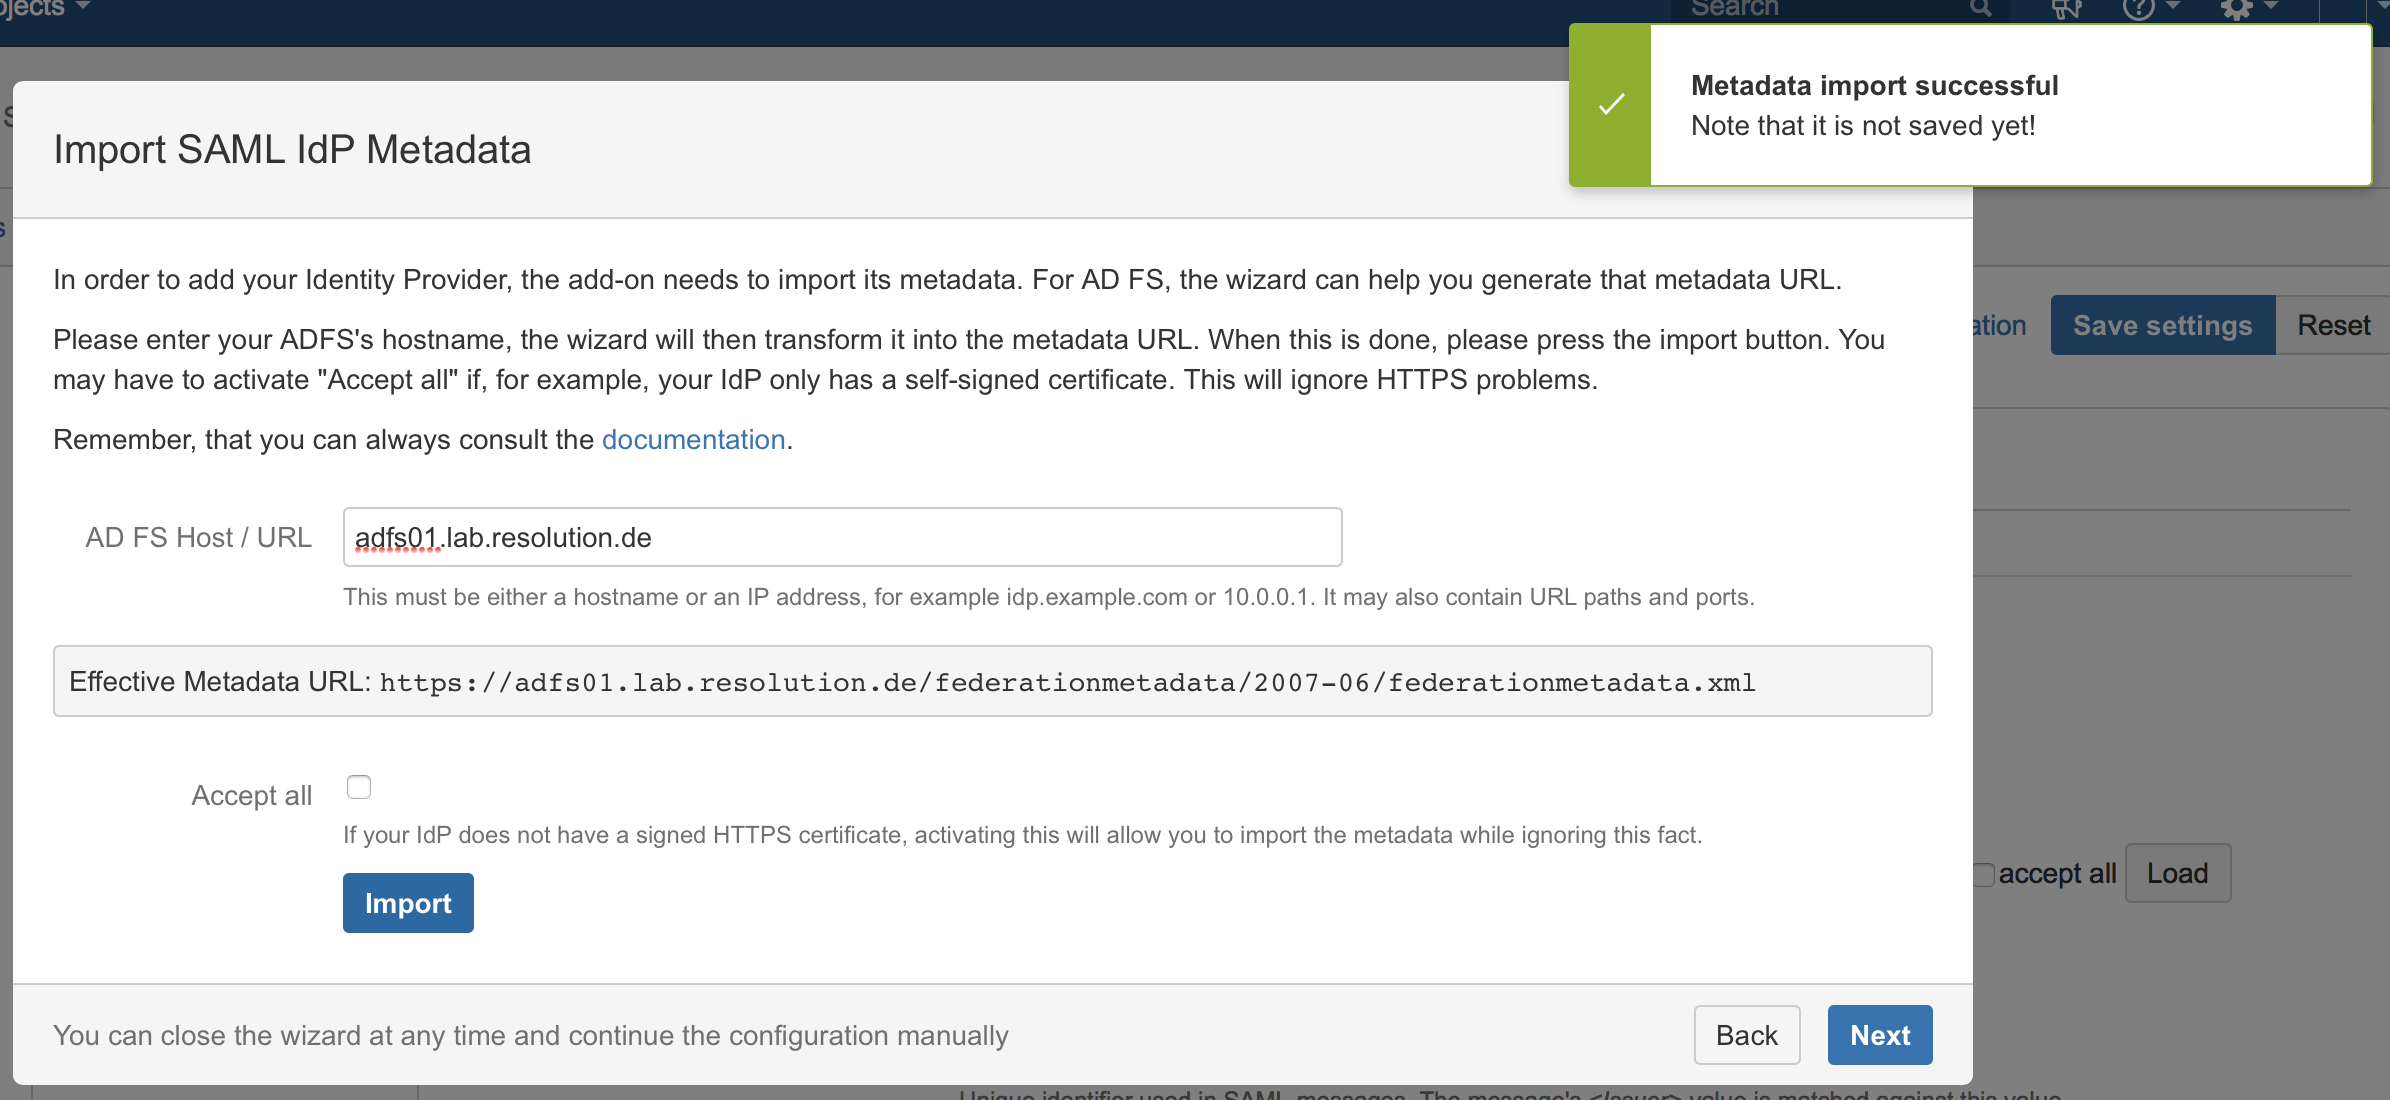The image size is (2390, 1100).
Task: Click the 'Note that it is not saved yet!' message
Action: coord(1863,126)
